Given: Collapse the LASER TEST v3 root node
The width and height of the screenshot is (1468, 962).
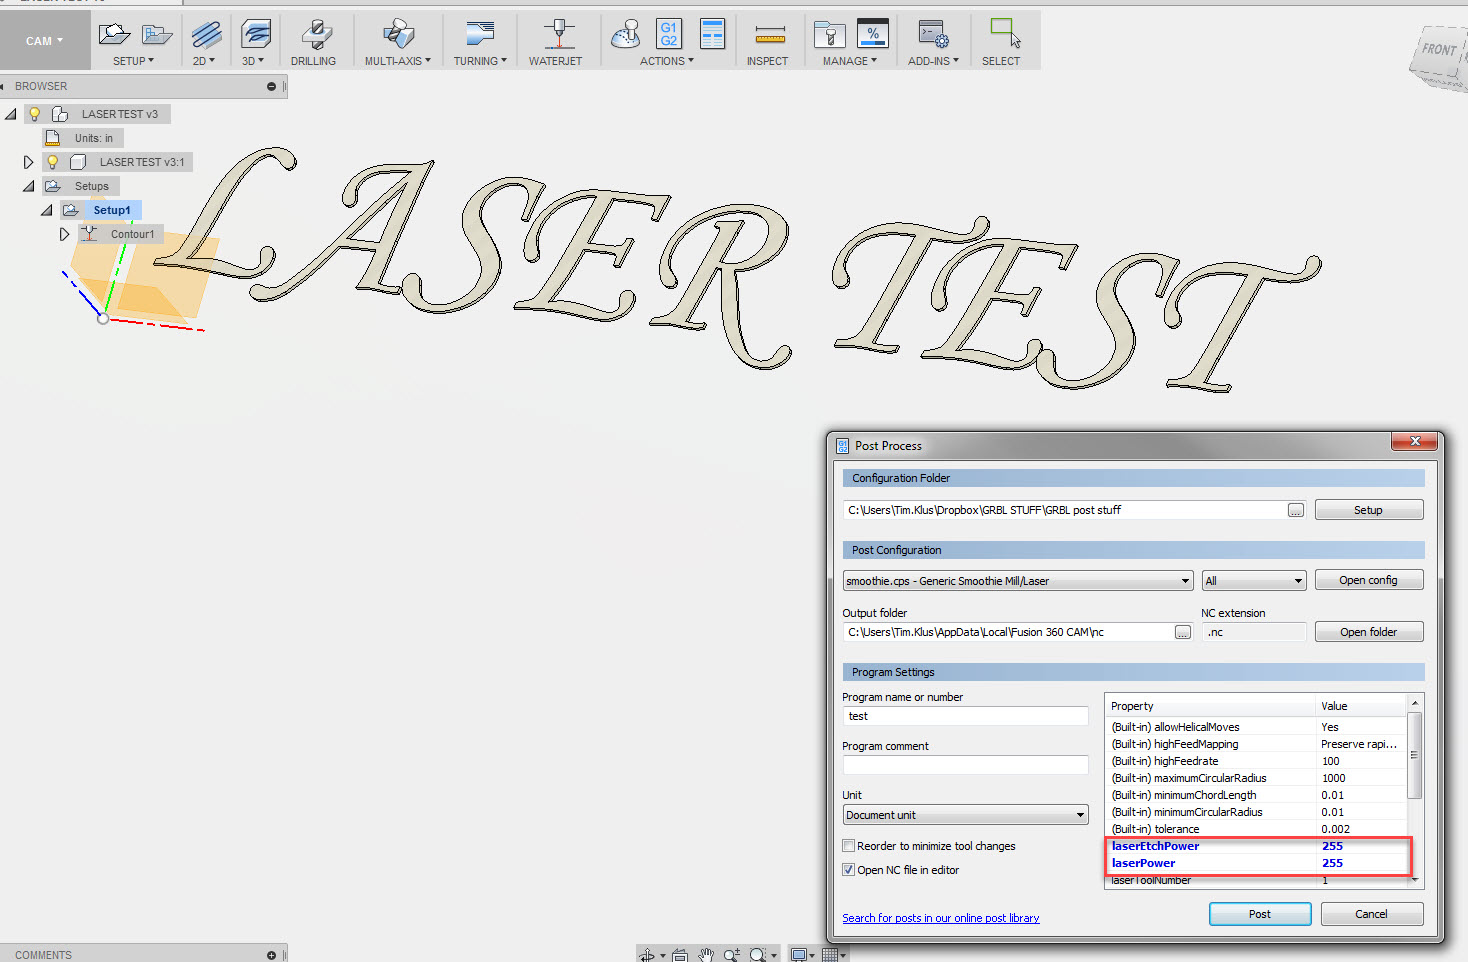Looking at the screenshot, I should (x=11, y=114).
